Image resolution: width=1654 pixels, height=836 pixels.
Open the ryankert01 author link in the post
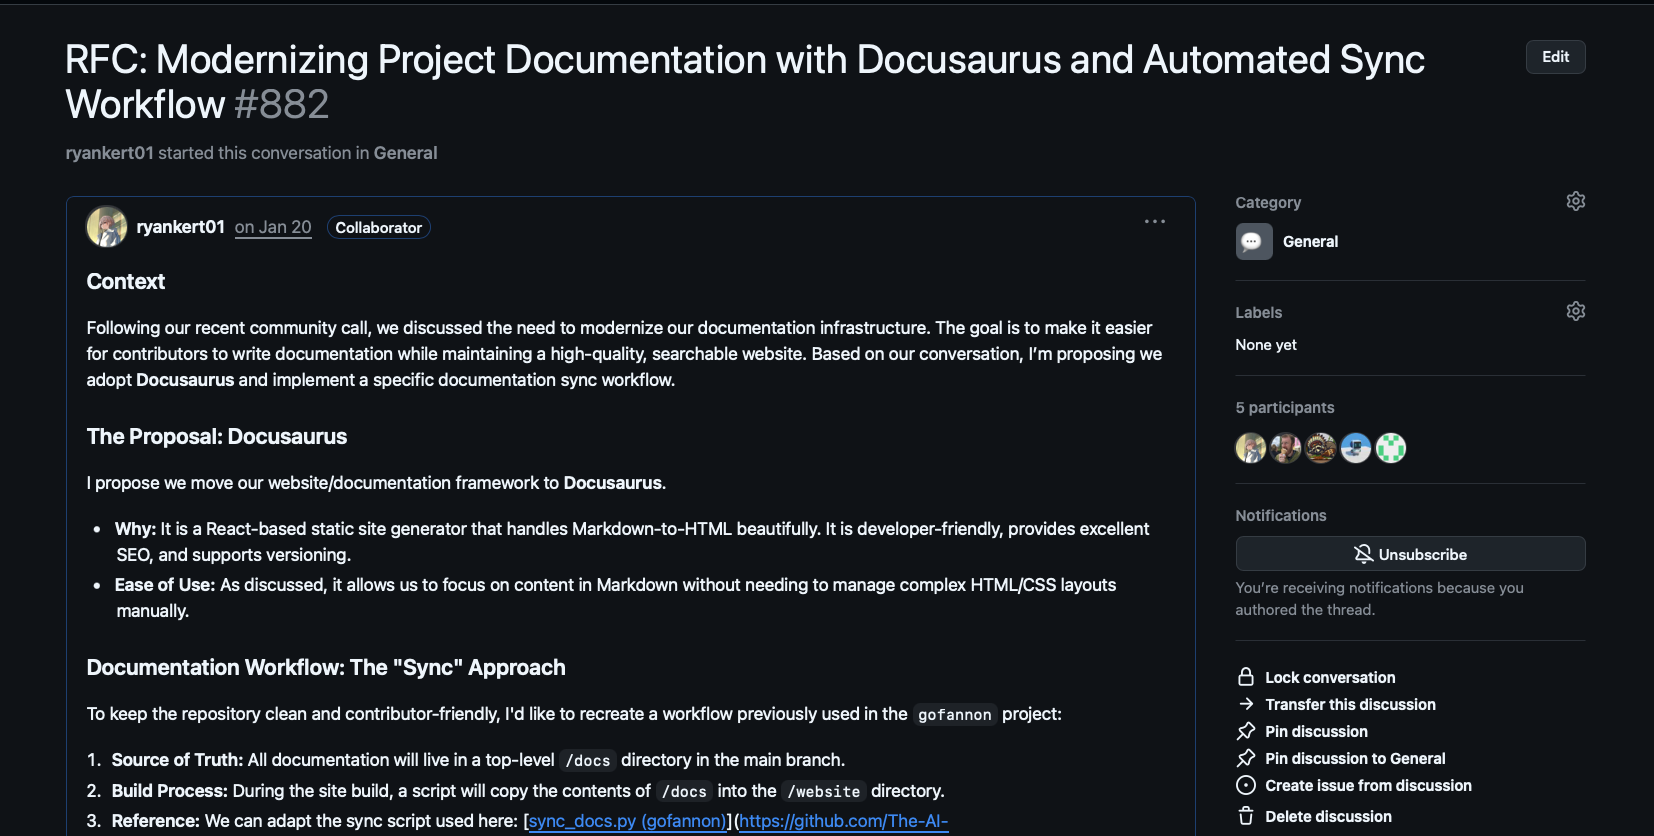pos(180,227)
